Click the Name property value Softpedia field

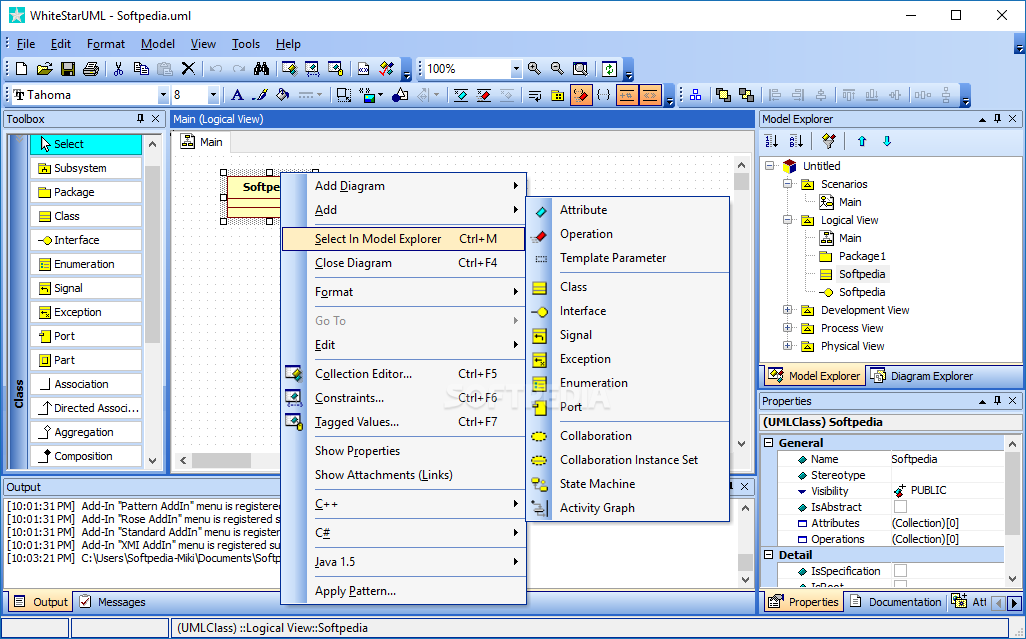pyautogui.click(x=946, y=459)
